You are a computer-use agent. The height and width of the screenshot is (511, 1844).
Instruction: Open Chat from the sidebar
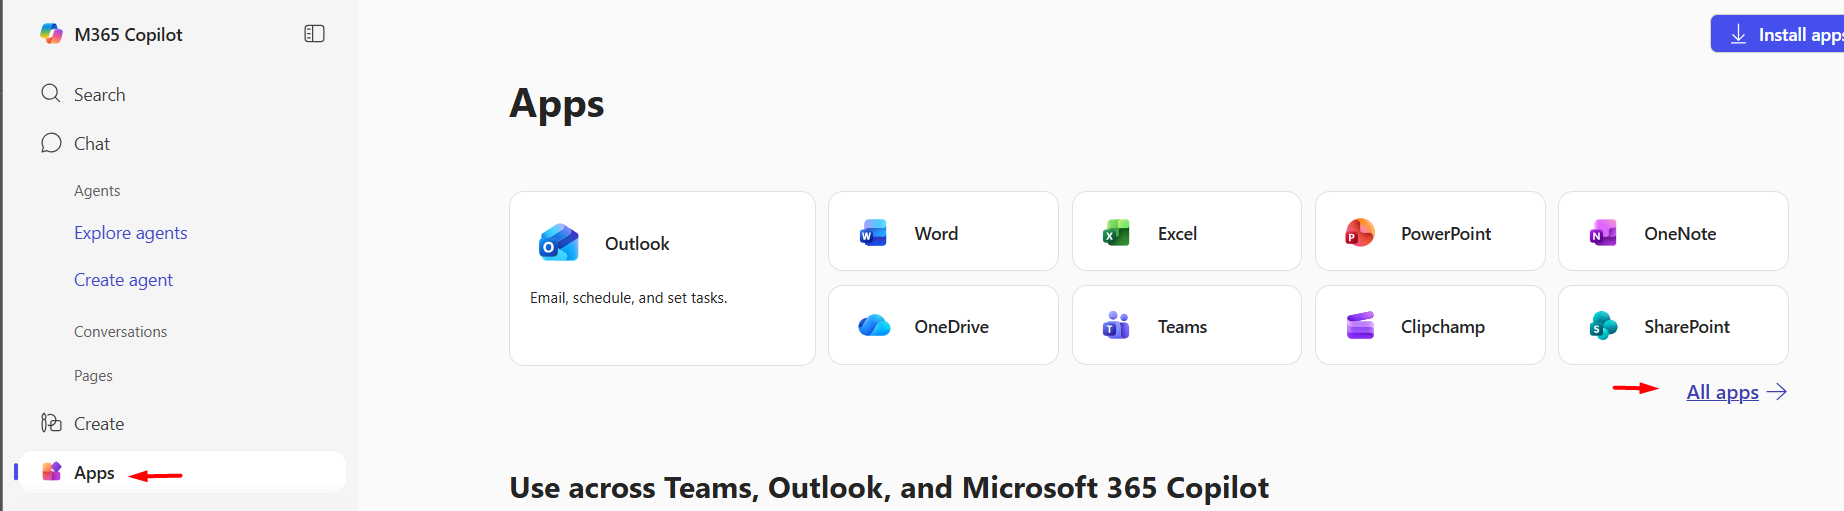(x=91, y=144)
